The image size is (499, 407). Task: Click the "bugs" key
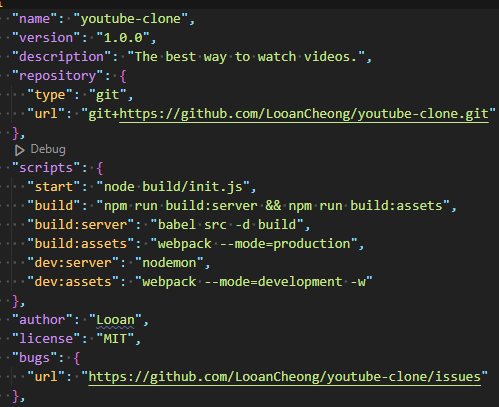[35, 358]
